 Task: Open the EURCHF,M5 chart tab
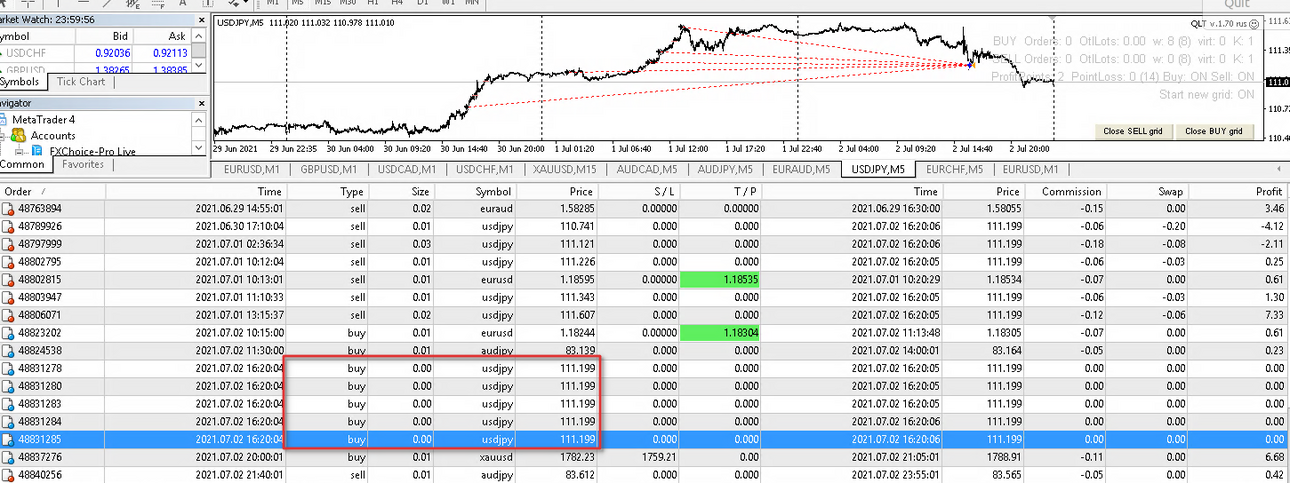coord(954,169)
